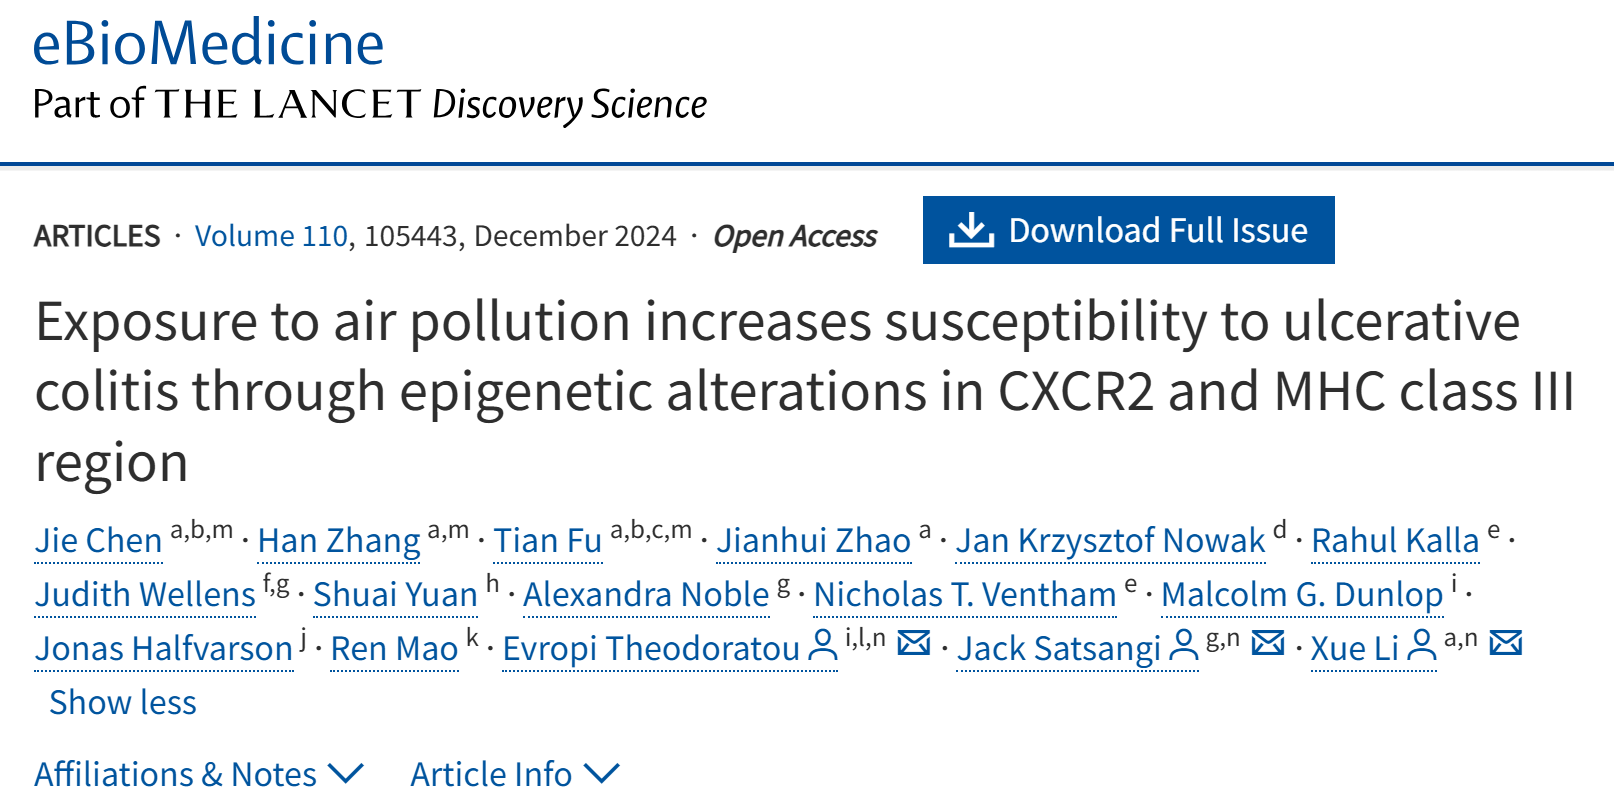Click the envelope icon beside Jack Satsangi
This screenshot has height=811, width=1614.
click(x=1268, y=643)
